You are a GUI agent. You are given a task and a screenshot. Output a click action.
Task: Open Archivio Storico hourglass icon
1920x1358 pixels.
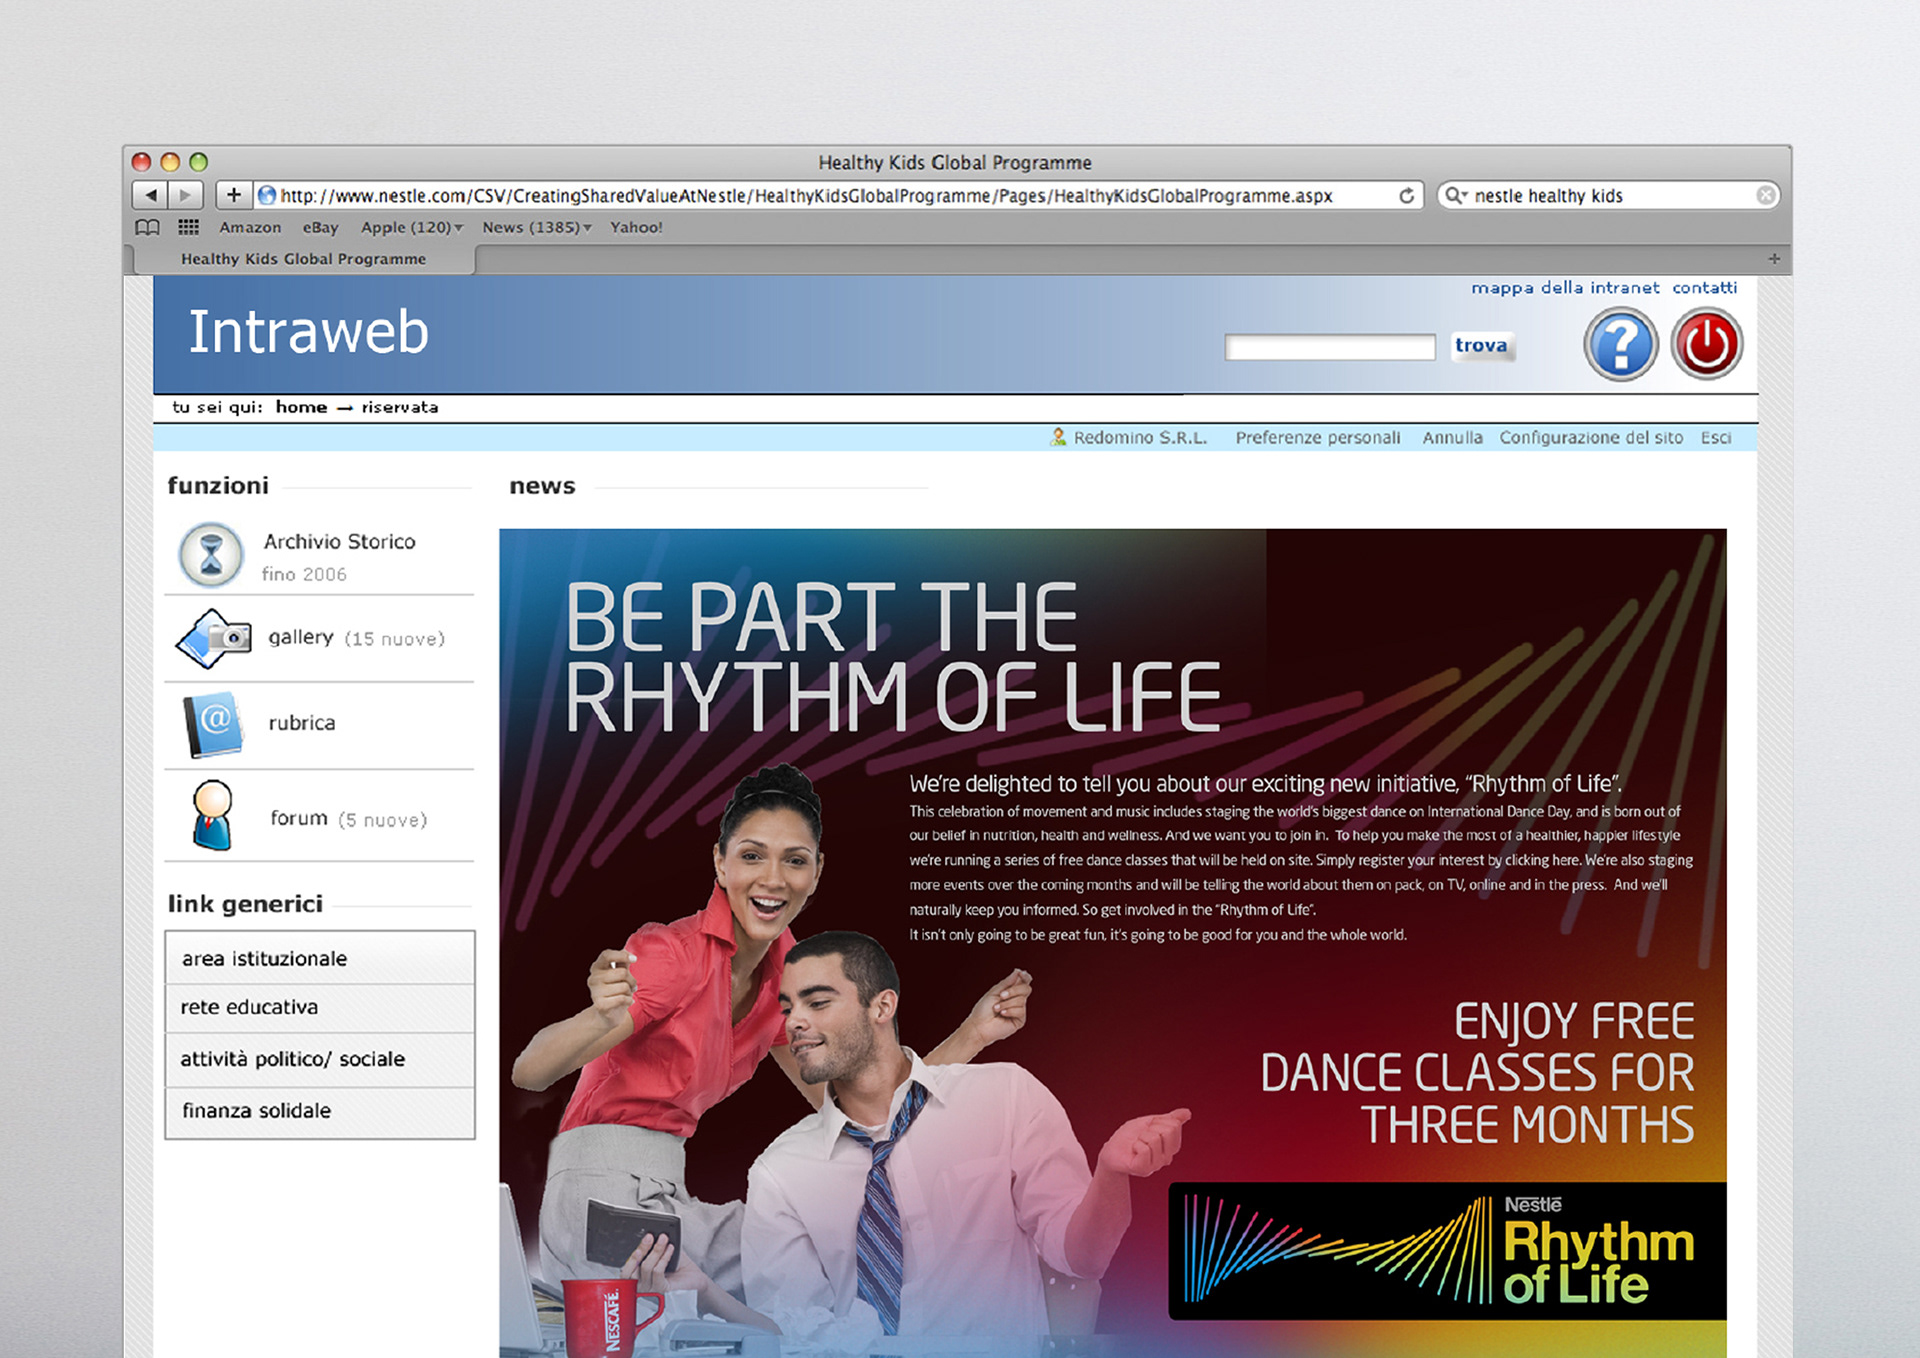click(211, 554)
